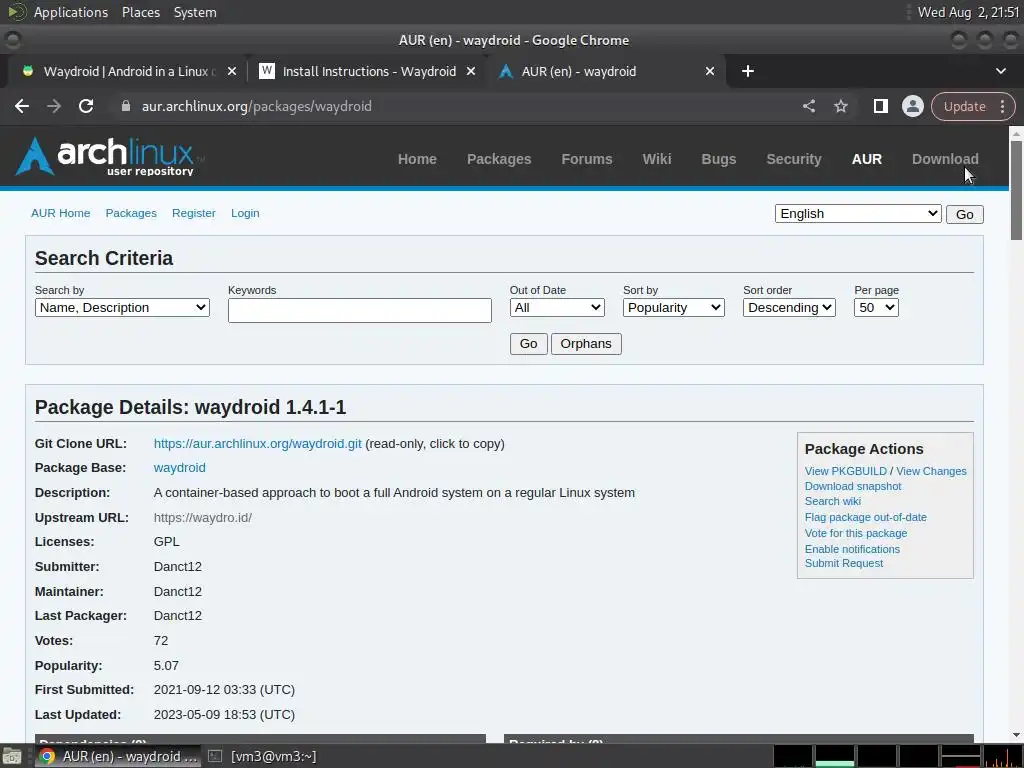The width and height of the screenshot is (1024, 768).
Task: Open the Arch Wiki link
Action: 656,159
